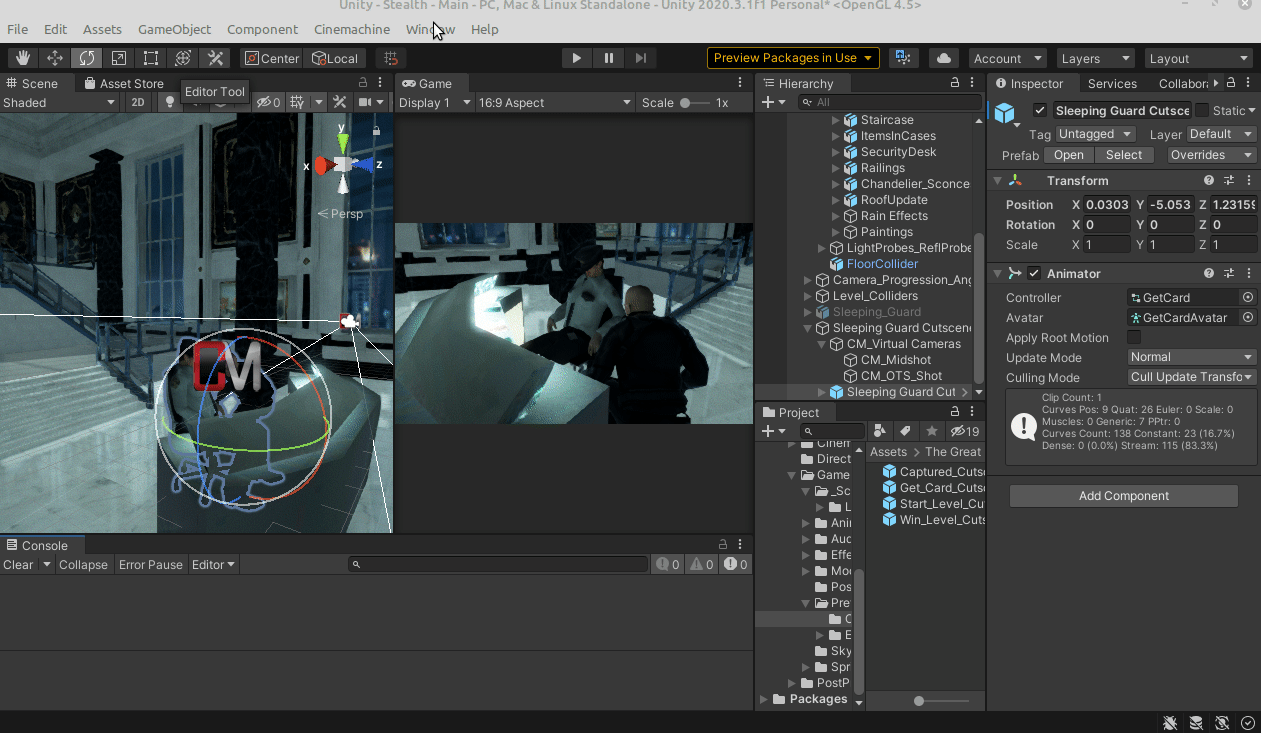Switch to the Asset Store tab
Image resolution: width=1261 pixels, height=733 pixels.
(x=123, y=83)
